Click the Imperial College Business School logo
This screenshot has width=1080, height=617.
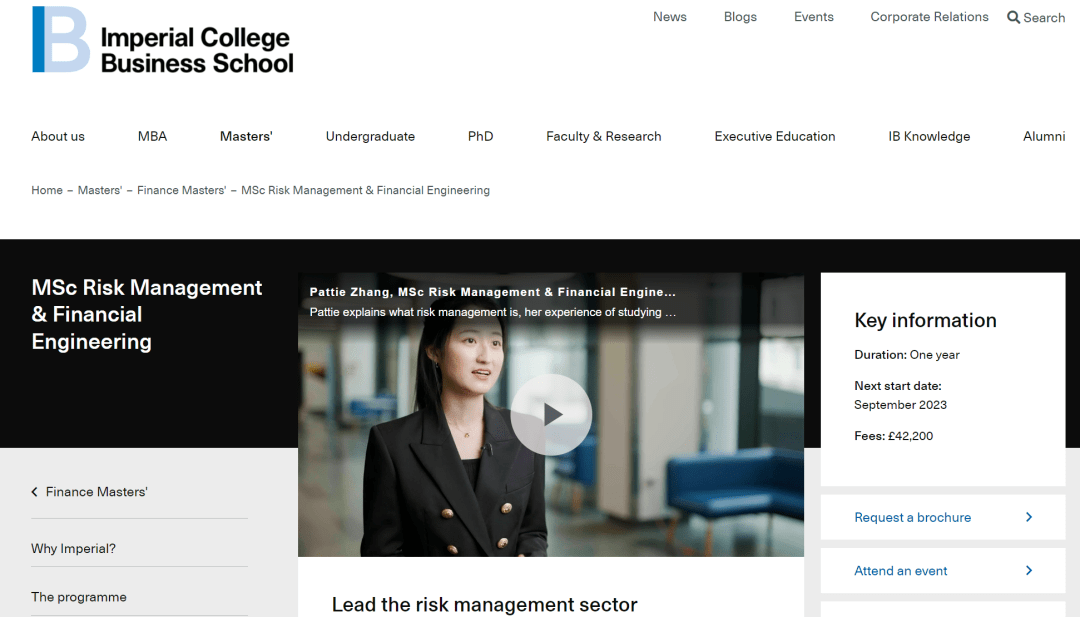163,40
